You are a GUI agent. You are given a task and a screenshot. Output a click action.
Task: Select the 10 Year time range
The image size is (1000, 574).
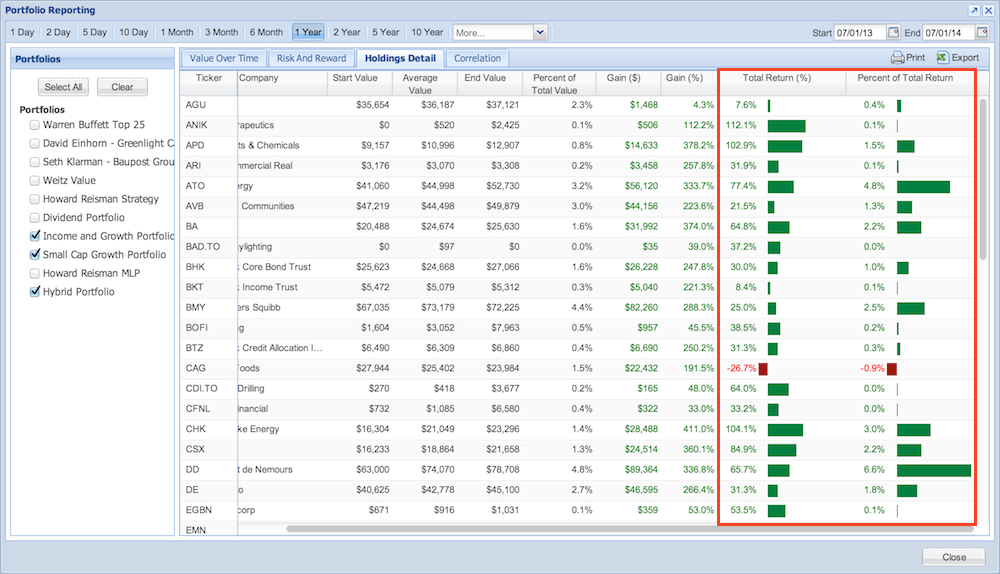427,32
